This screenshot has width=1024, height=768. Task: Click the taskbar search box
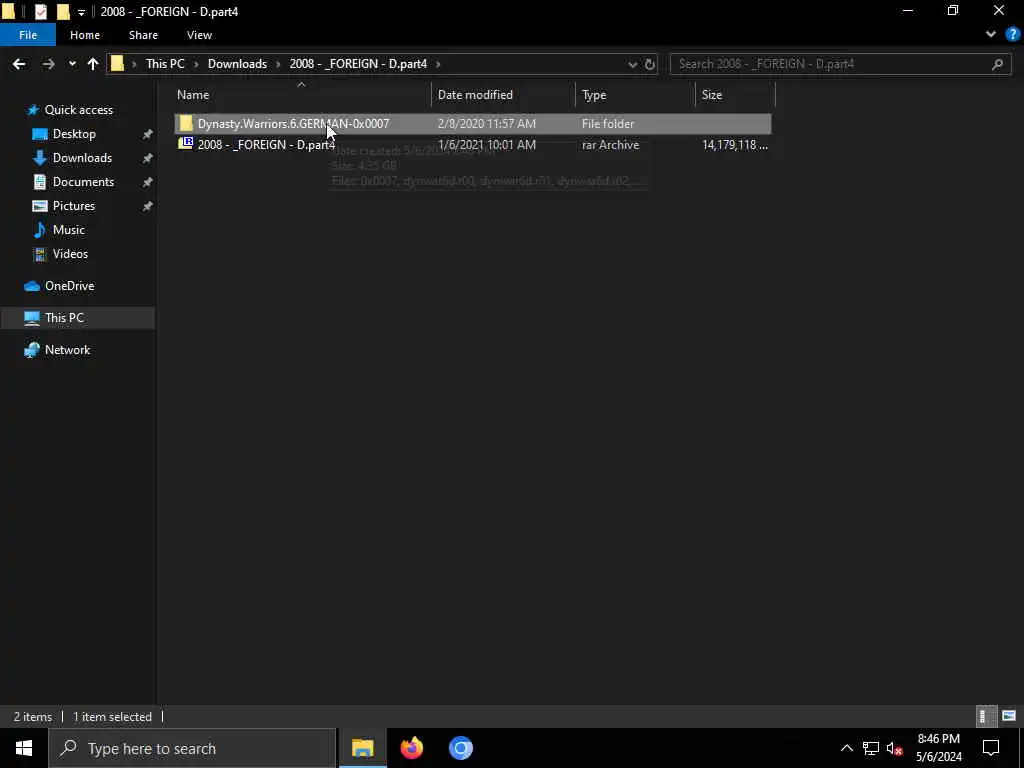click(x=192, y=748)
